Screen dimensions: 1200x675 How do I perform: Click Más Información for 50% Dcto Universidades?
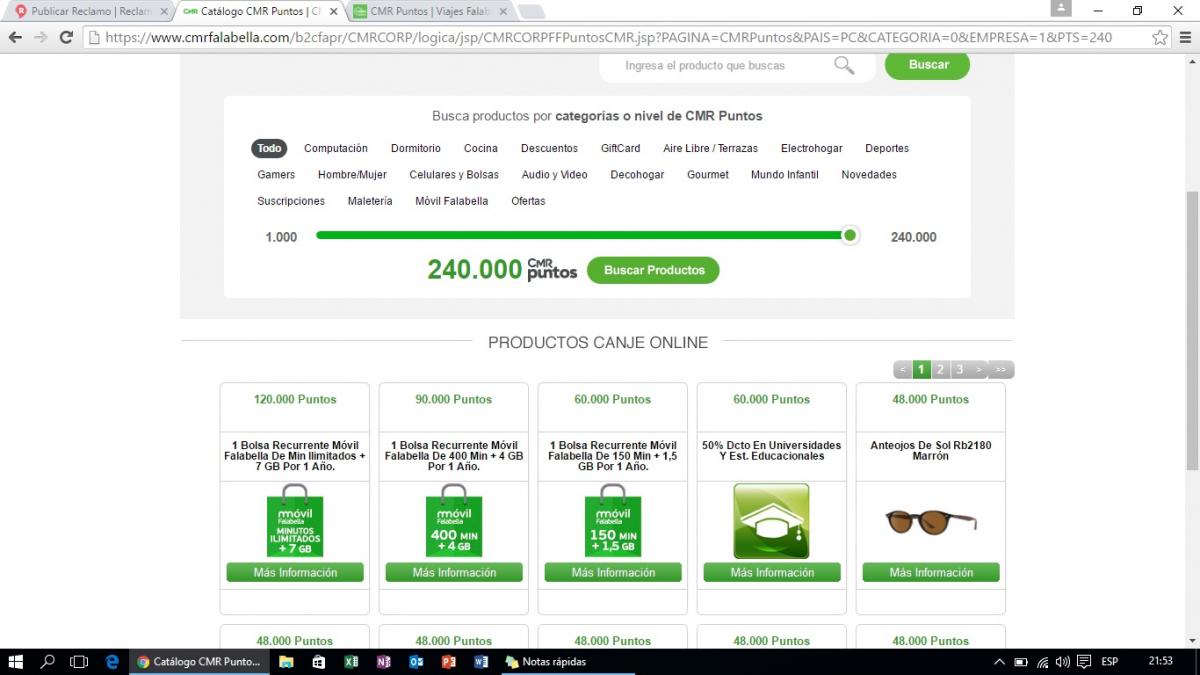(x=771, y=572)
